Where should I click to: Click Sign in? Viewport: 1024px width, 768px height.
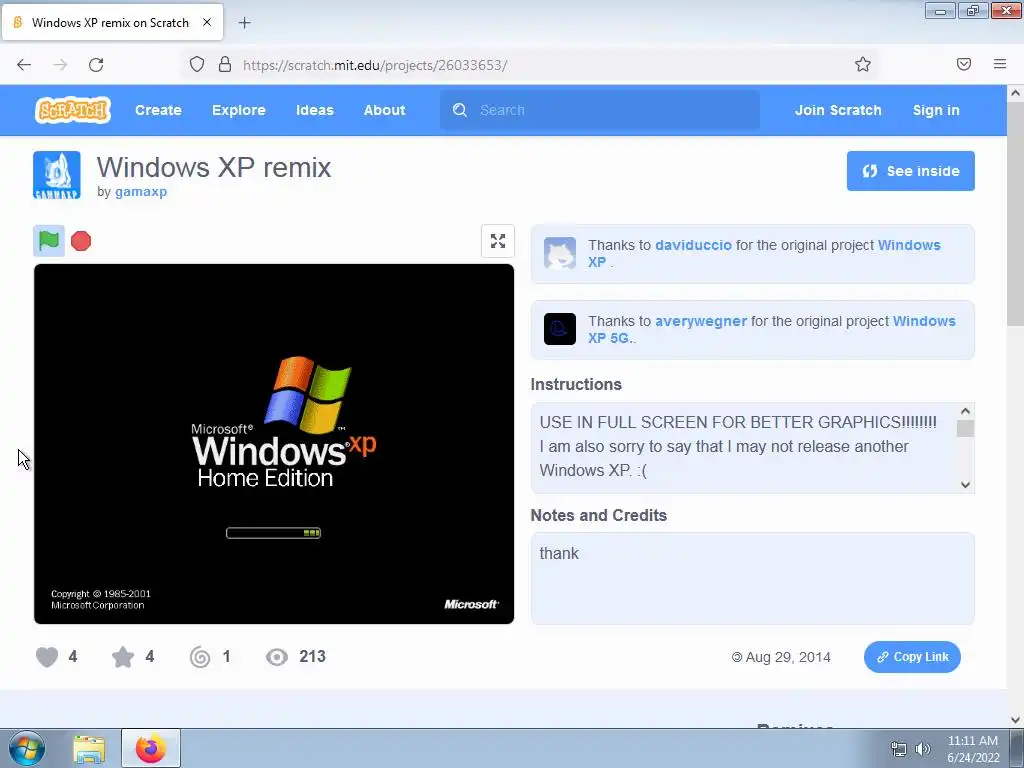[936, 110]
